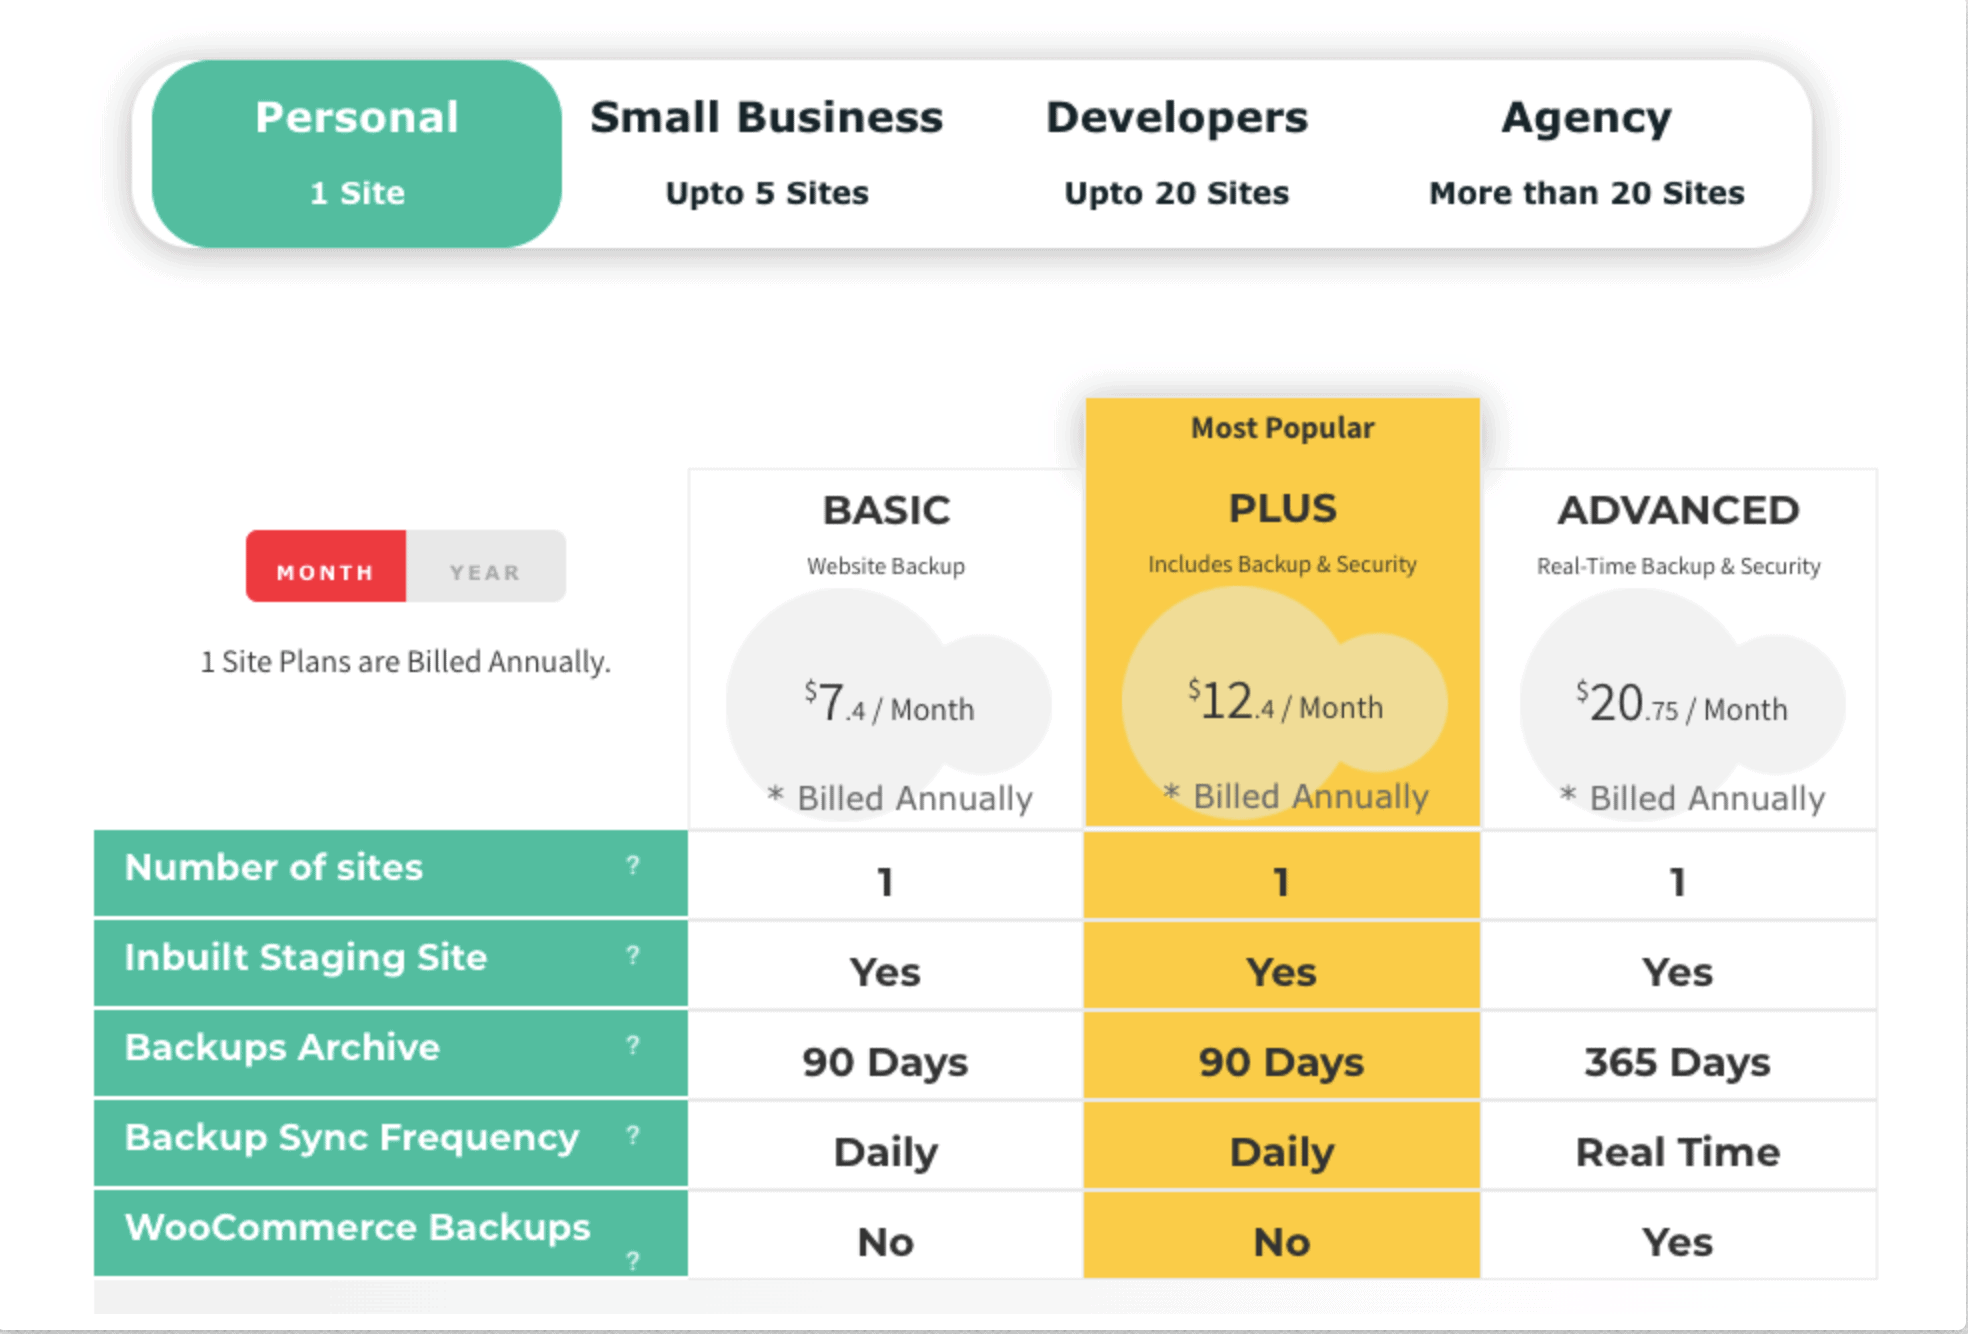1968x1334 pixels.
Task: Click the $20.75 per month price bubble
Action: 1680,704
